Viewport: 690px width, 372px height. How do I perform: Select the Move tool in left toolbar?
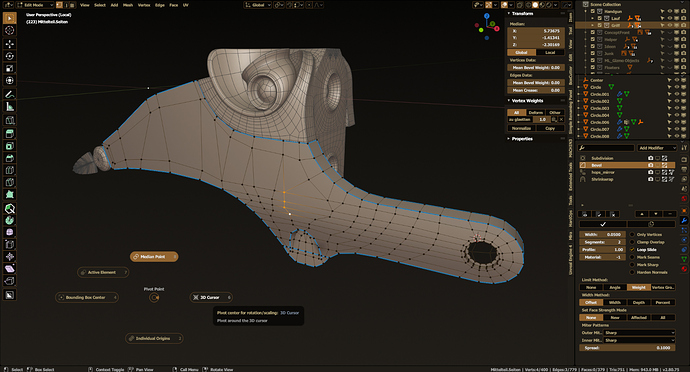pyautogui.click(x=10, y=43)
